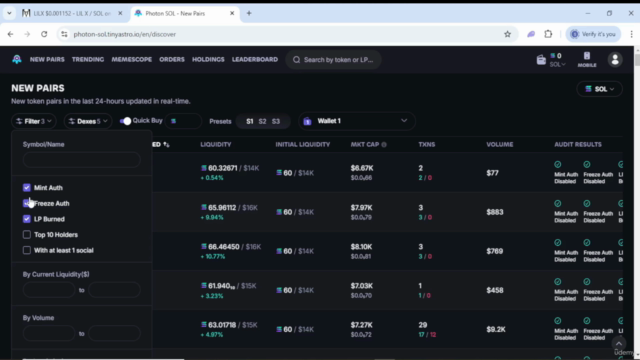This screenshot has height=360, width=640.
Task: Collapse the Filter dropdown
Action: pos(33,121)
